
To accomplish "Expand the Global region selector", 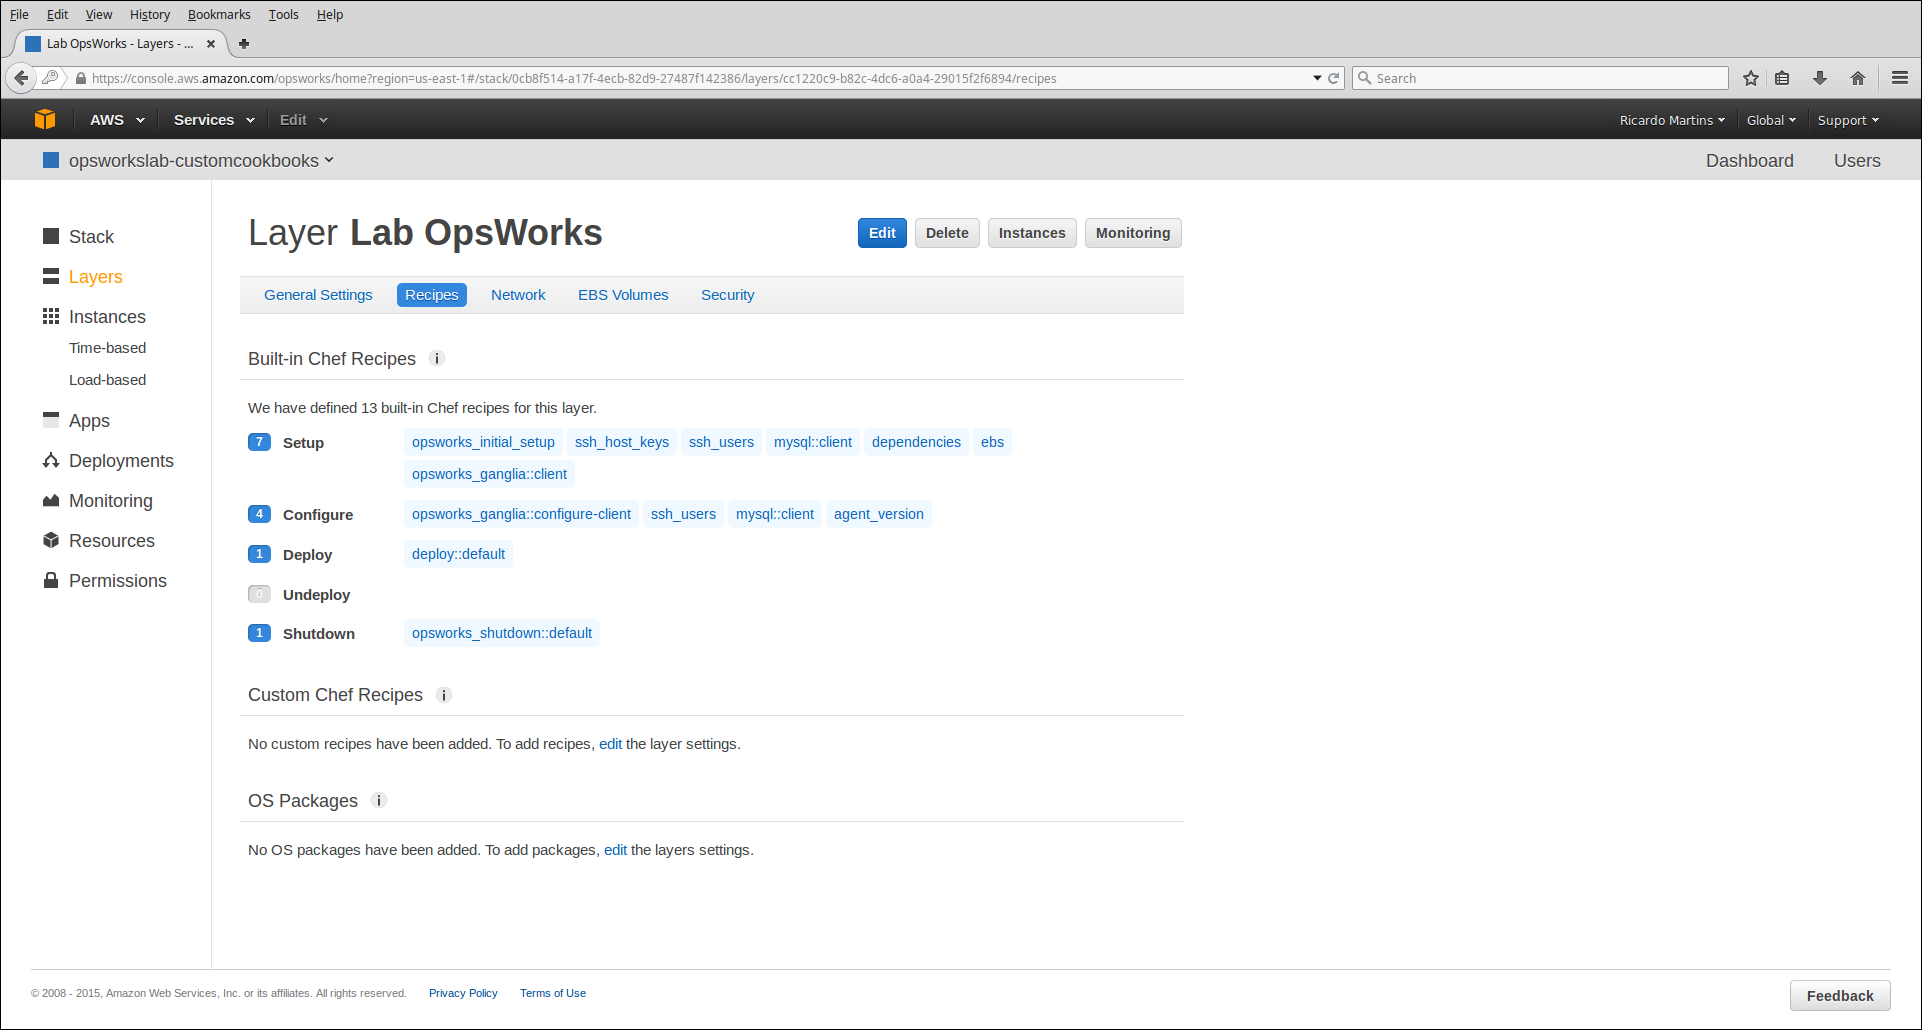I will 1770,119.
